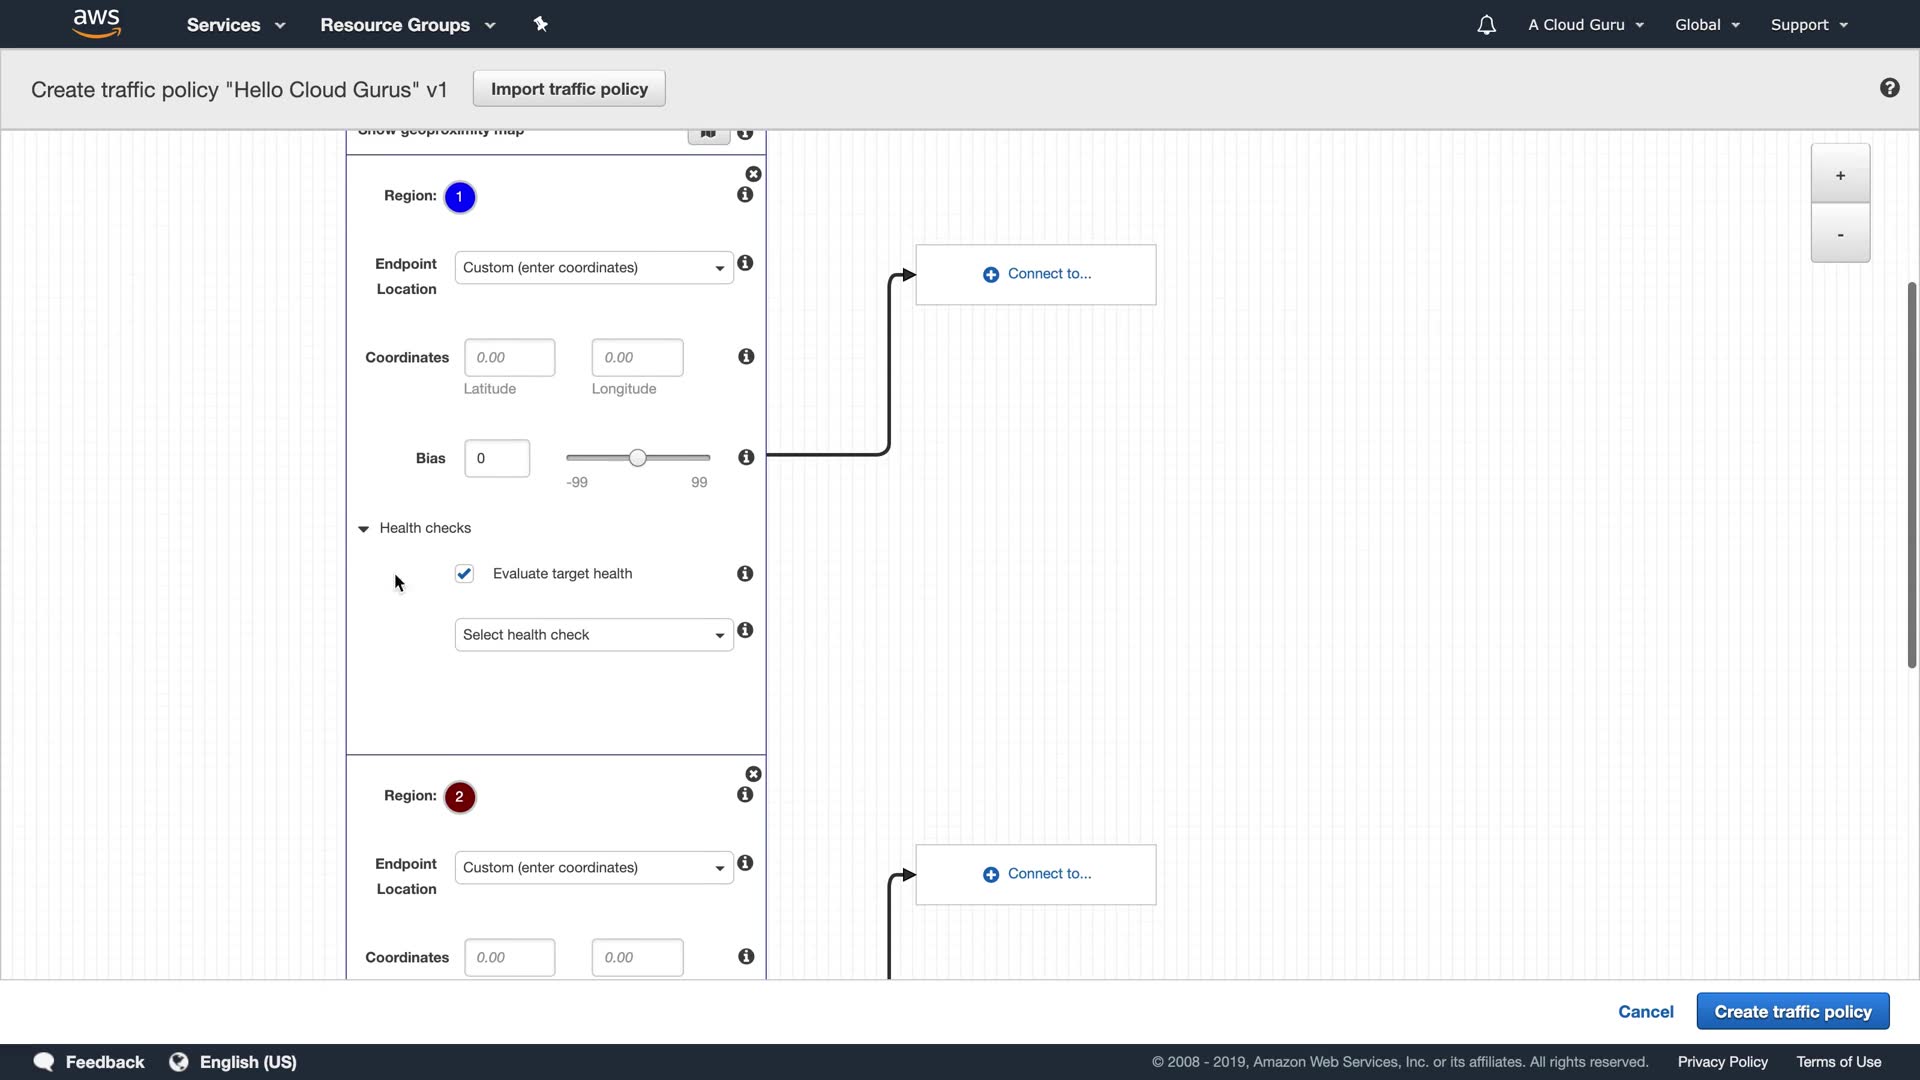1920x1080 pixels.
Task: Click the Bias slider handle
Action: [x=637, y=458]
